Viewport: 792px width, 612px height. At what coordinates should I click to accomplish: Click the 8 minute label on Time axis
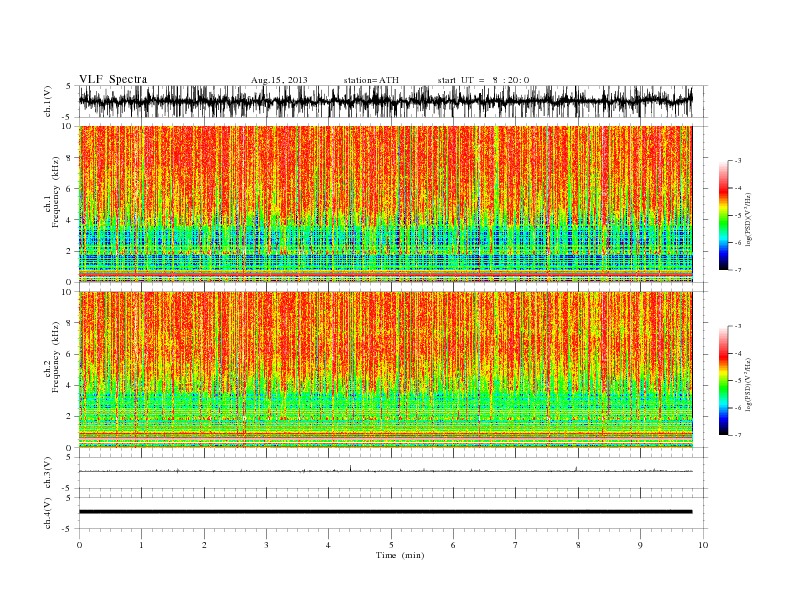[x=578, y=545]
